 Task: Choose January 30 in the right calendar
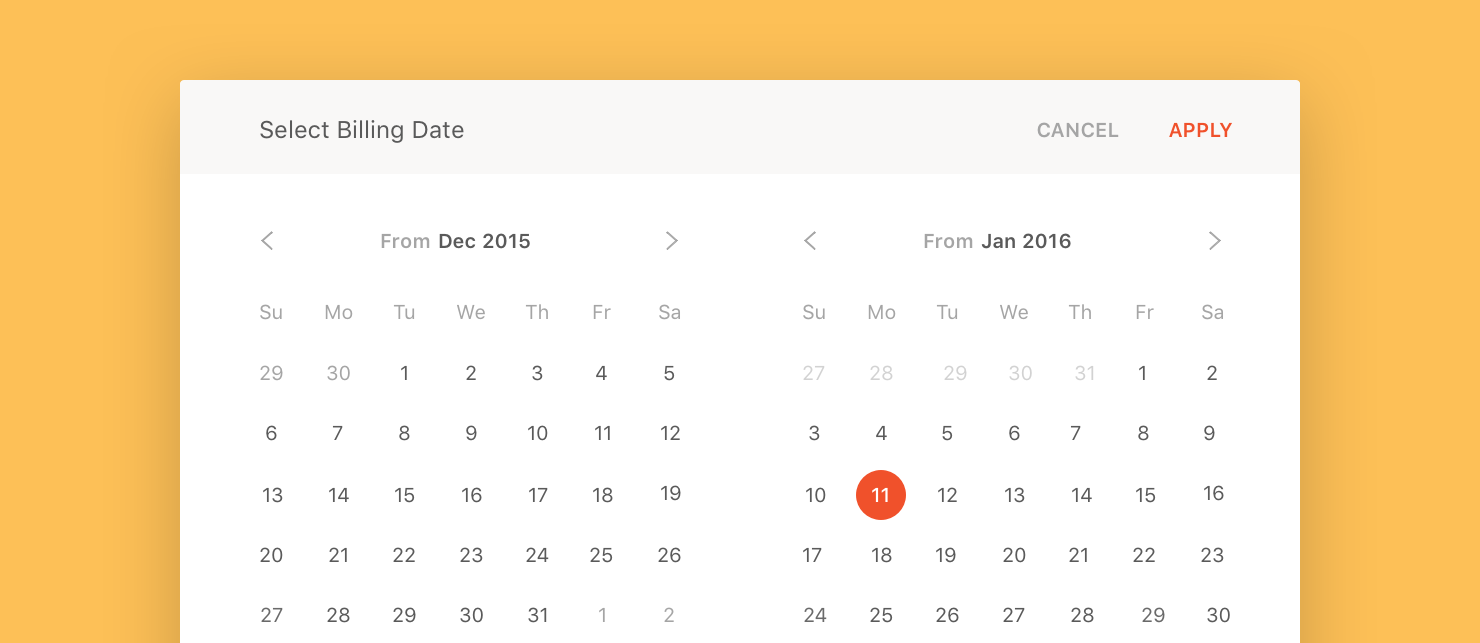1218,615
